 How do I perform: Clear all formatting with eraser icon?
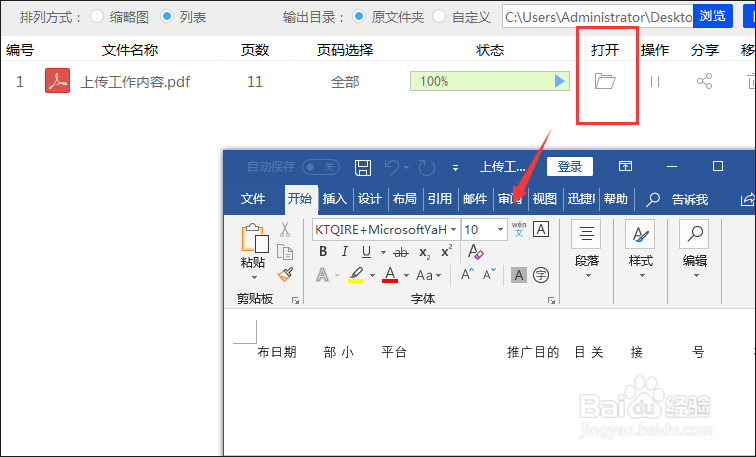[x=475, y=251]
